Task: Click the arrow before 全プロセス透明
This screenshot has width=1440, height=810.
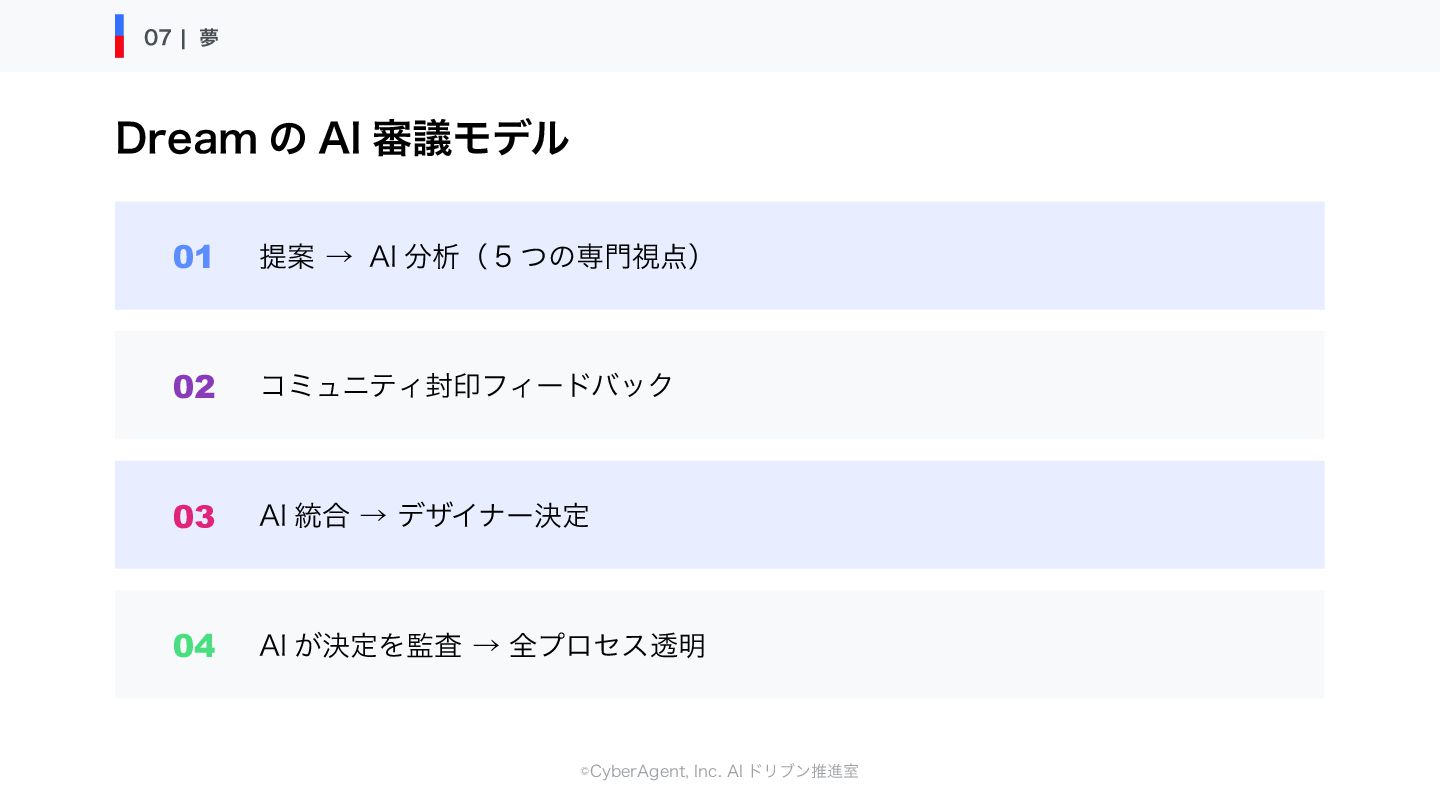Action: pyautogui.click(x=485, y=646)
